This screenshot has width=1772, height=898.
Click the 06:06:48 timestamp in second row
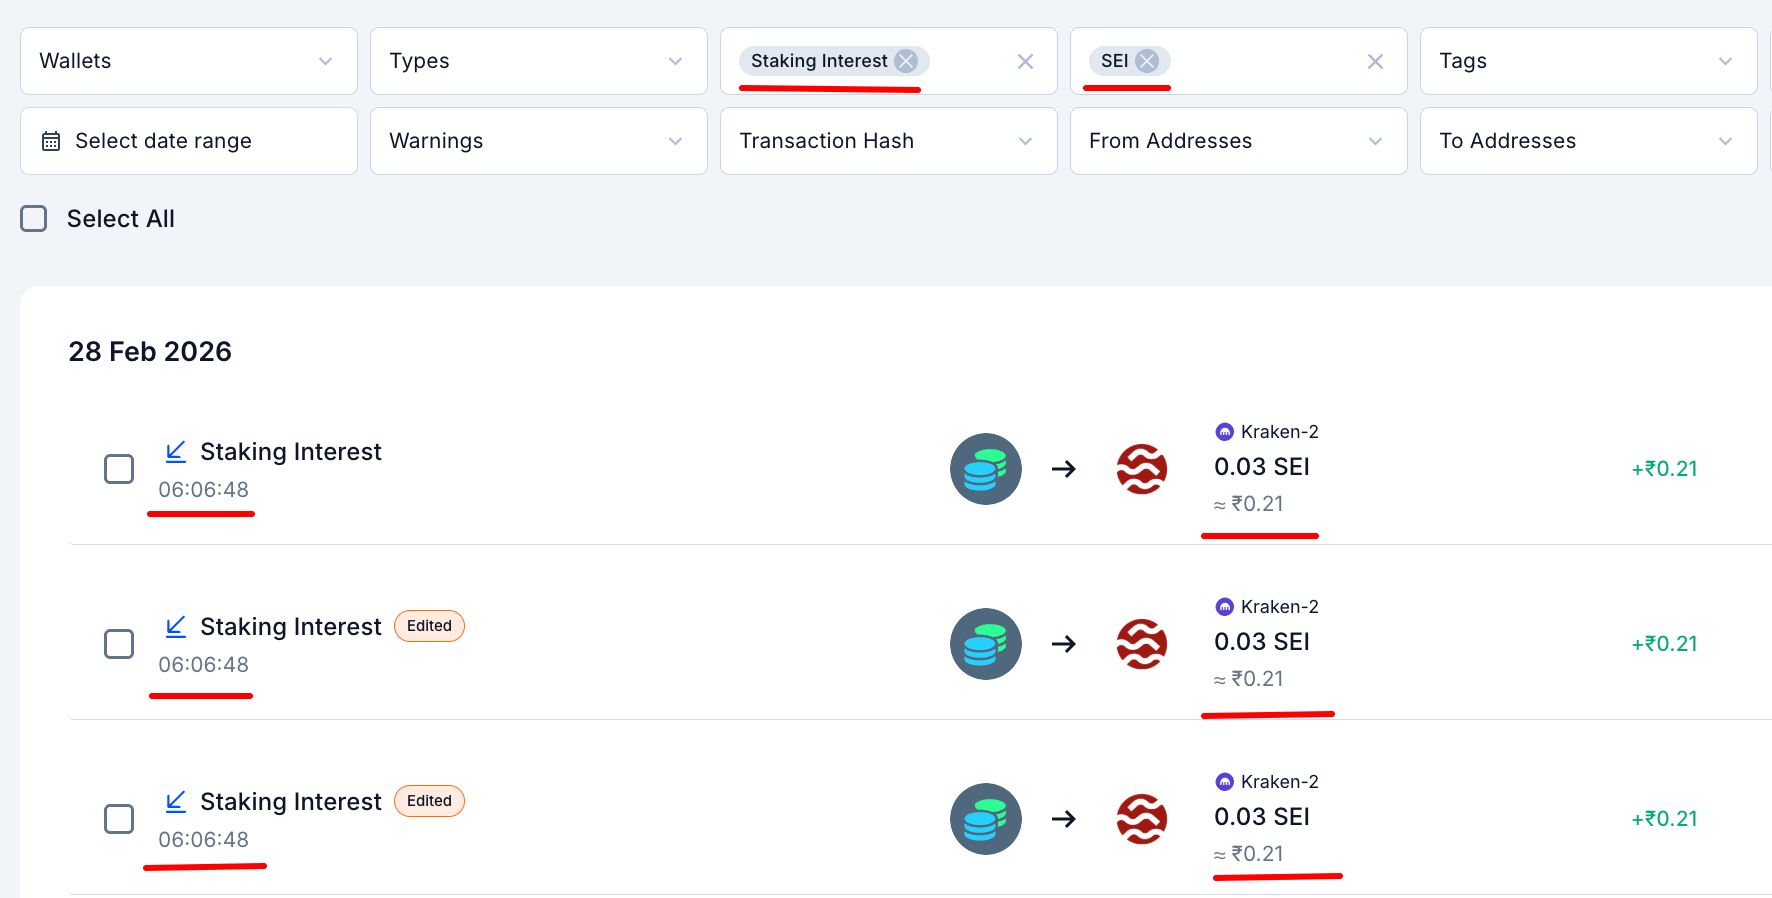pyautogui.click(x=204, y=665)
